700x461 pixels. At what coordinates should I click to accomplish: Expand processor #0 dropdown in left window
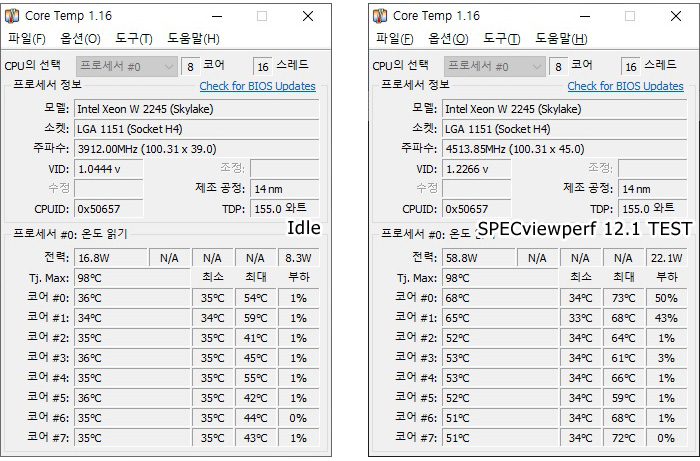pos(127,66)
